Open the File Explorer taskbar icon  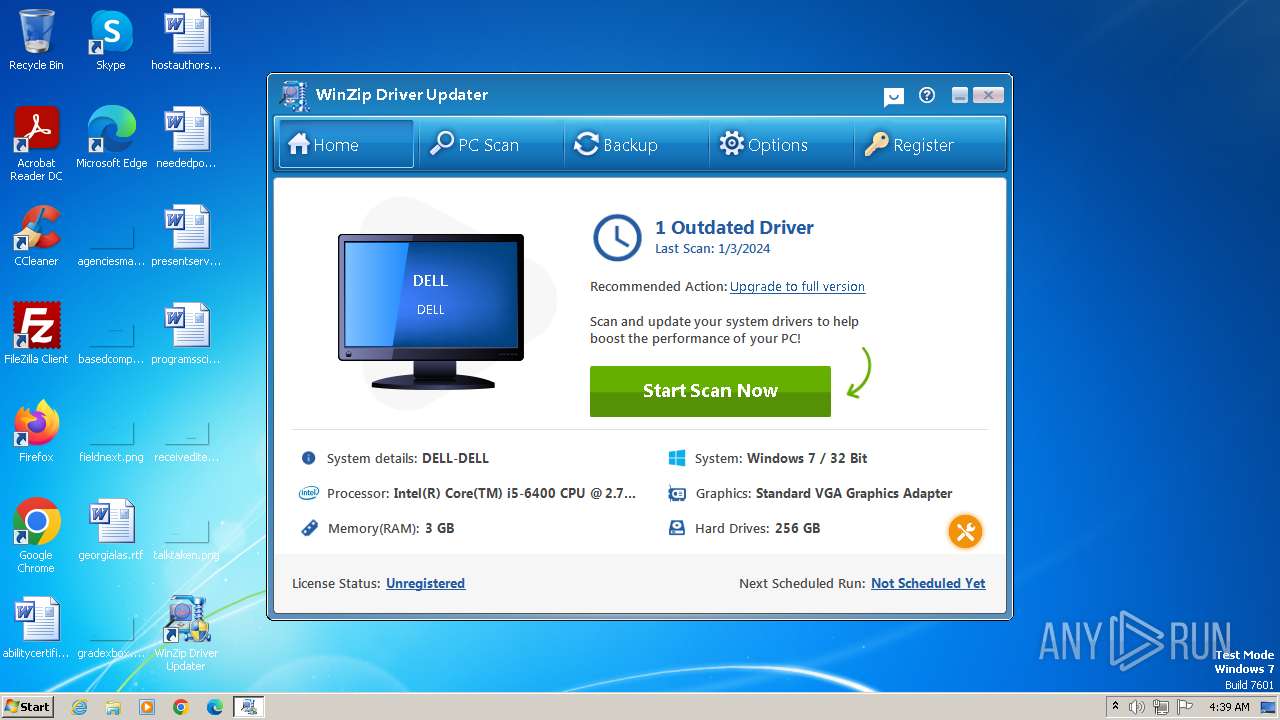click(113, 707)
